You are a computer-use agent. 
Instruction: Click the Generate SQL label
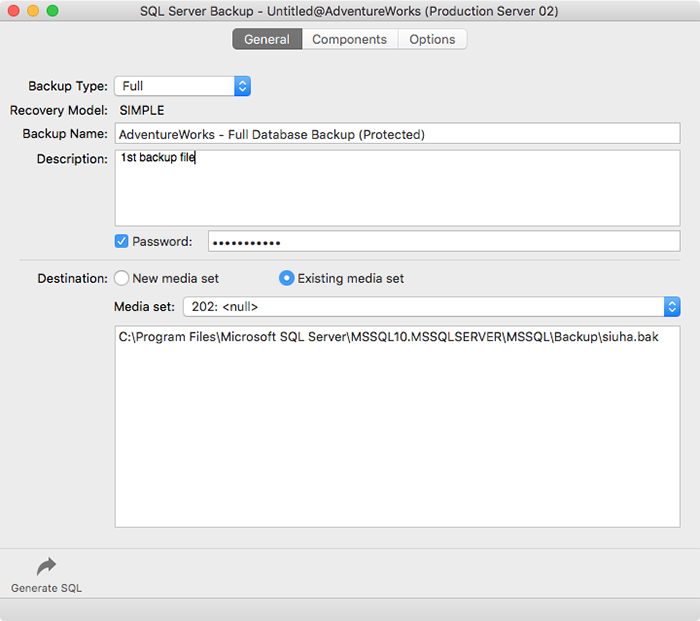(x=46, y=588)
